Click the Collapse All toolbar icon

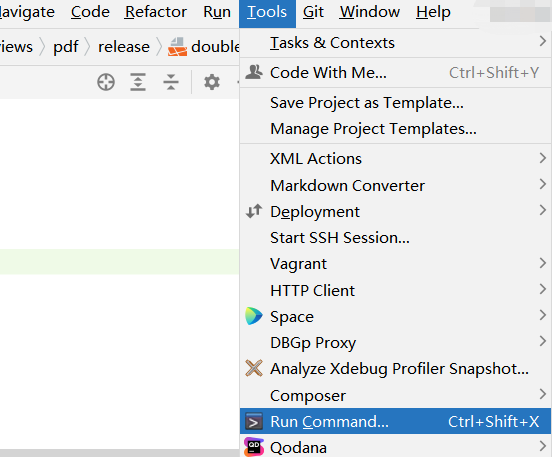pyautogui.click(x=171, y=82)
